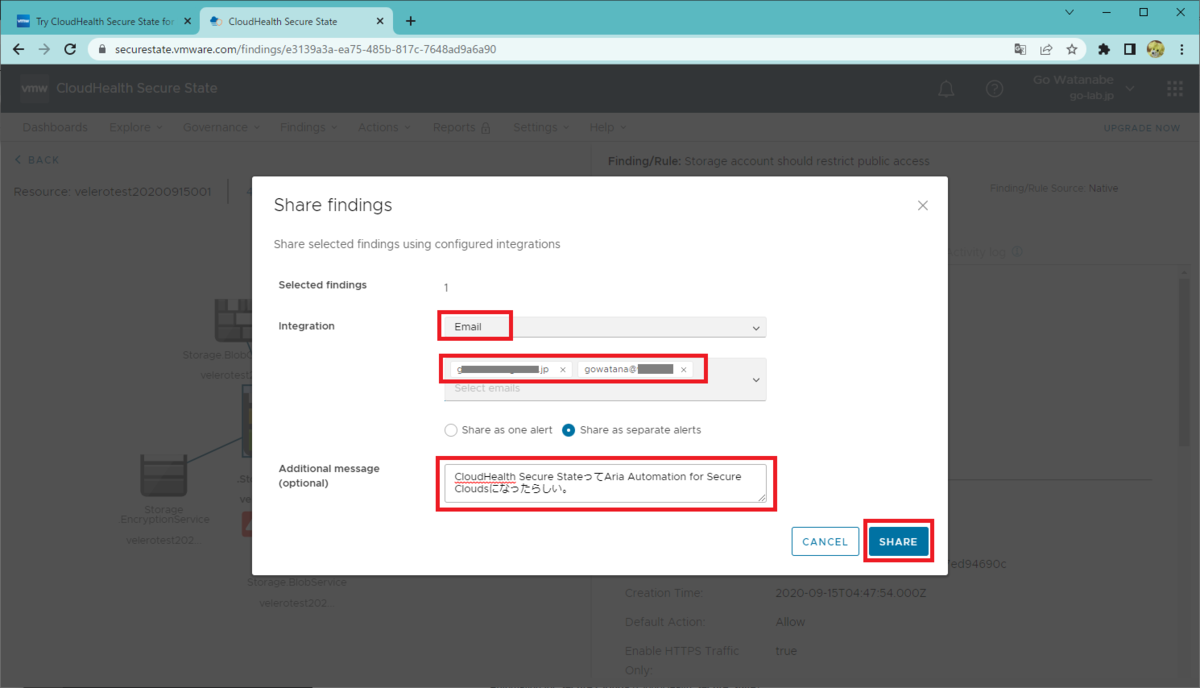Click the Additional message text area
The height and width of the screenshot is (688, 1200).
(x=605, y=483)
